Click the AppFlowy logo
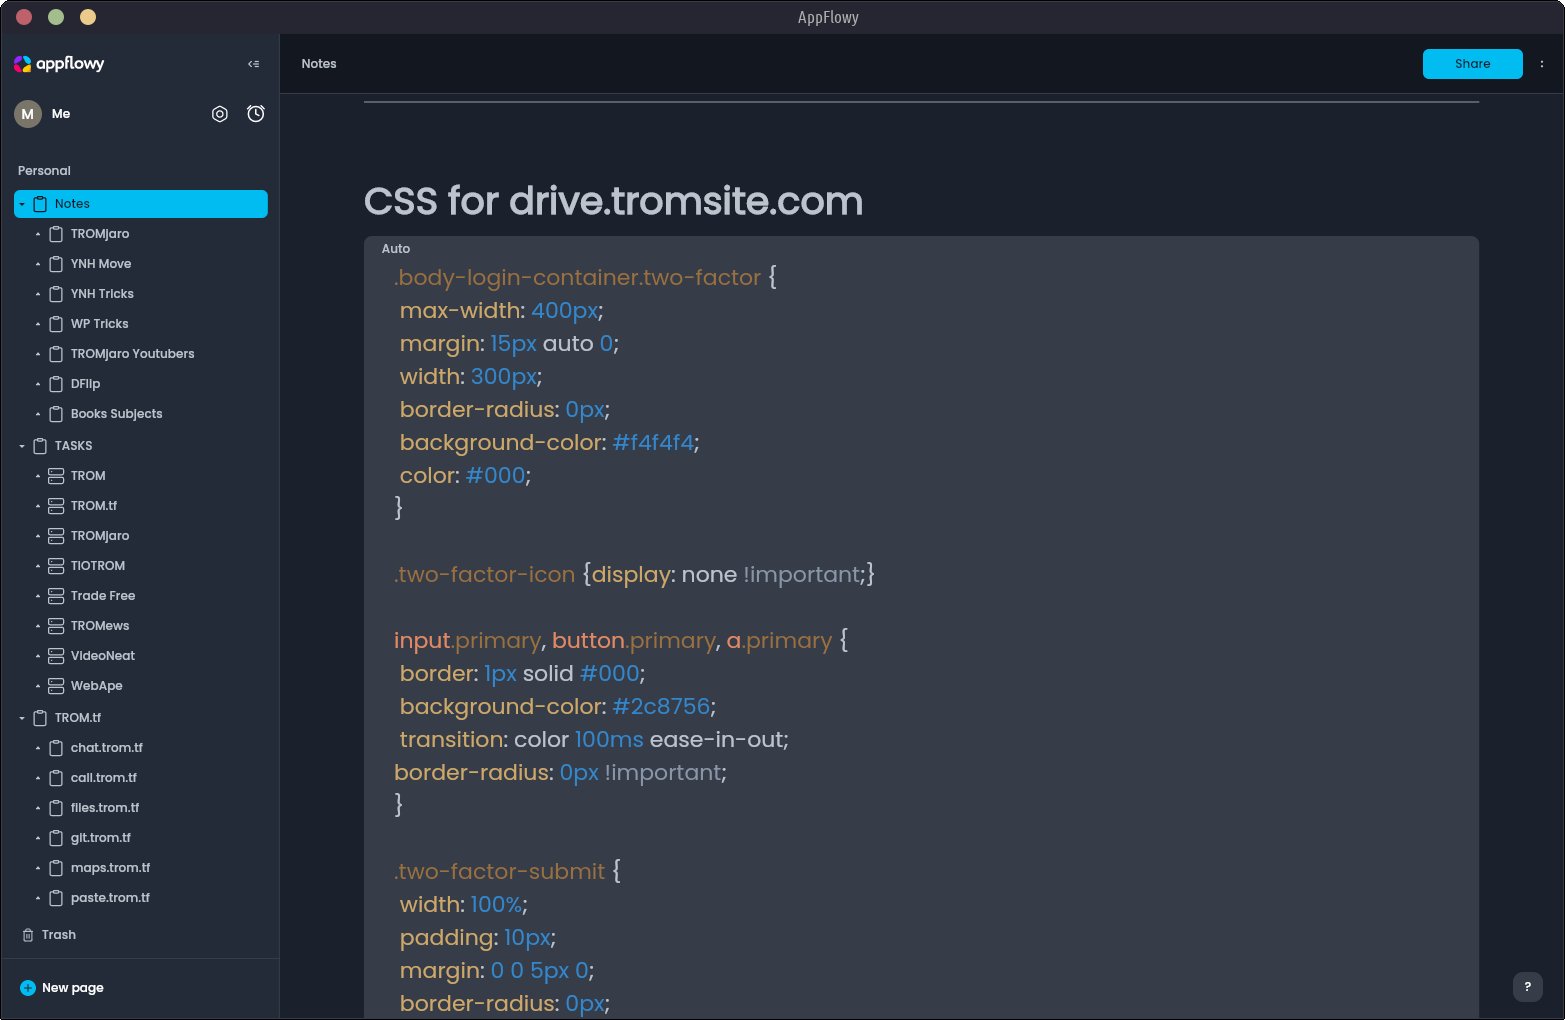The image size is (1565, 1020). [59, 64]
